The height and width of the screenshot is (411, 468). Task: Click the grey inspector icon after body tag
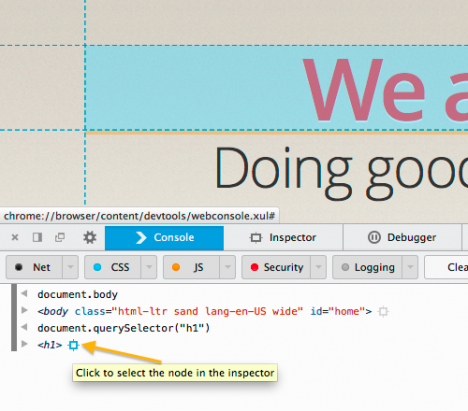(383, 312)
